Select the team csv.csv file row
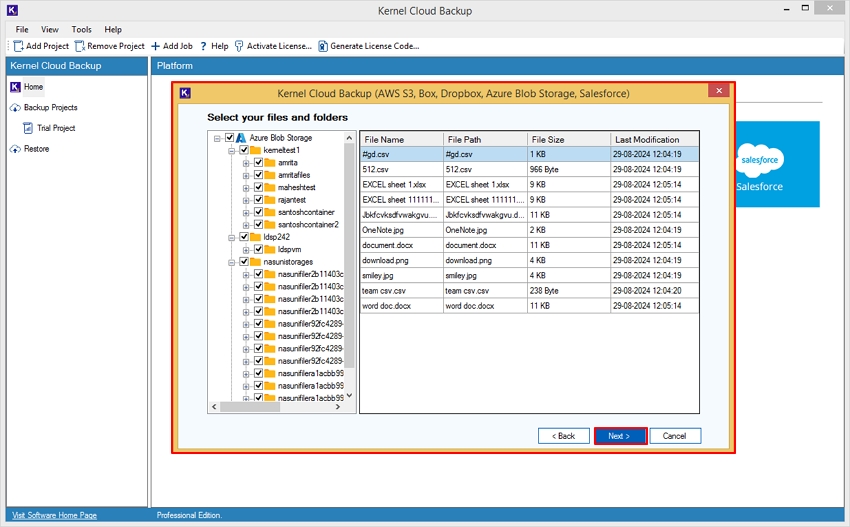Screen dimensions: 850x527 530,291
